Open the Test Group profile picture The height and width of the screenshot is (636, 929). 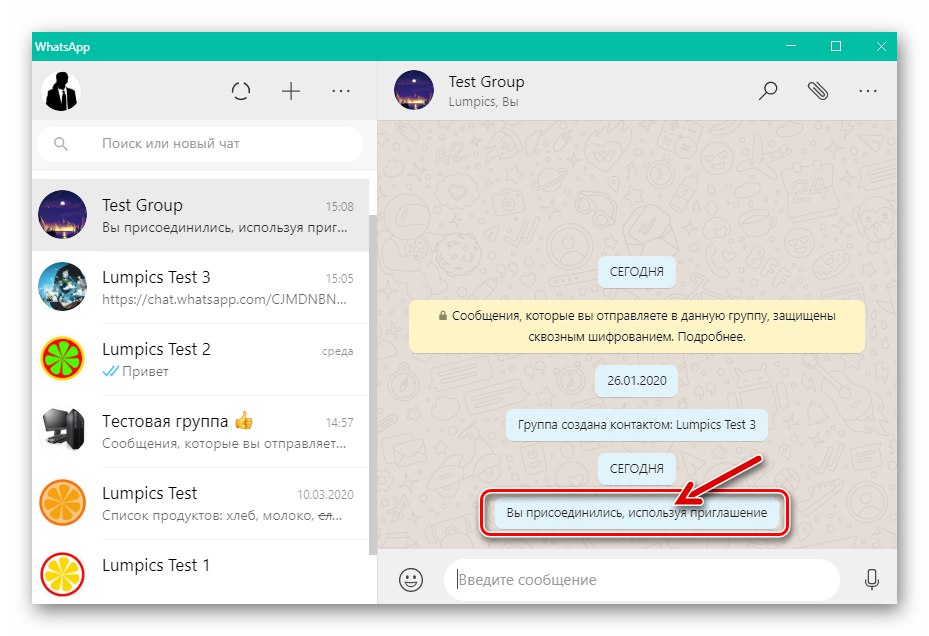click(413, 91)
